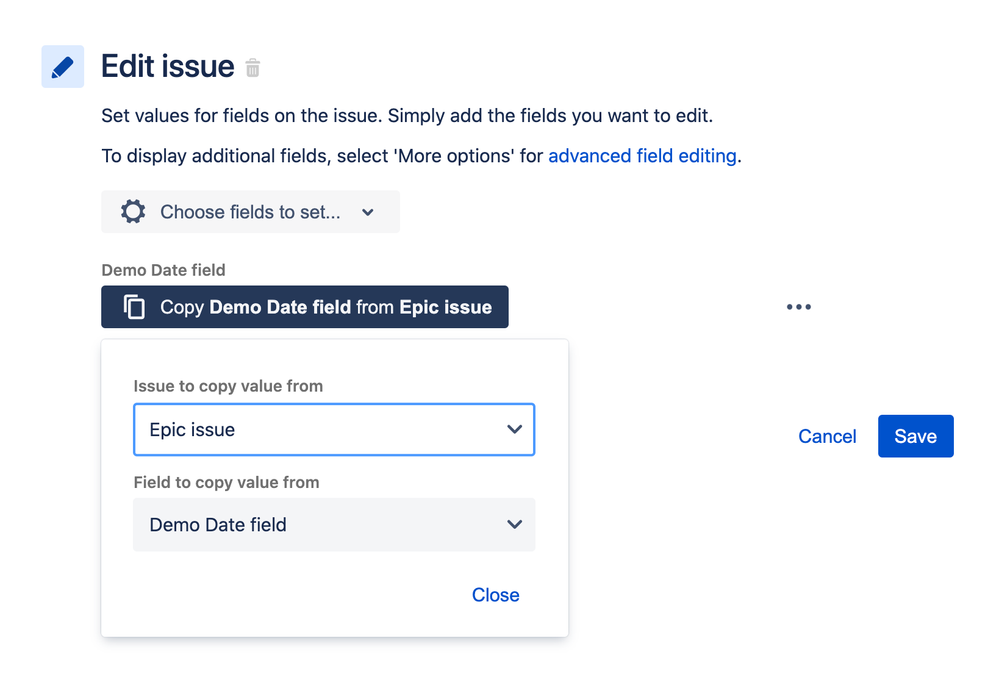Click the trash icon beside Edit issue heading
The image size is (999, 682).
pyautogui.click(x=251, y=67)
